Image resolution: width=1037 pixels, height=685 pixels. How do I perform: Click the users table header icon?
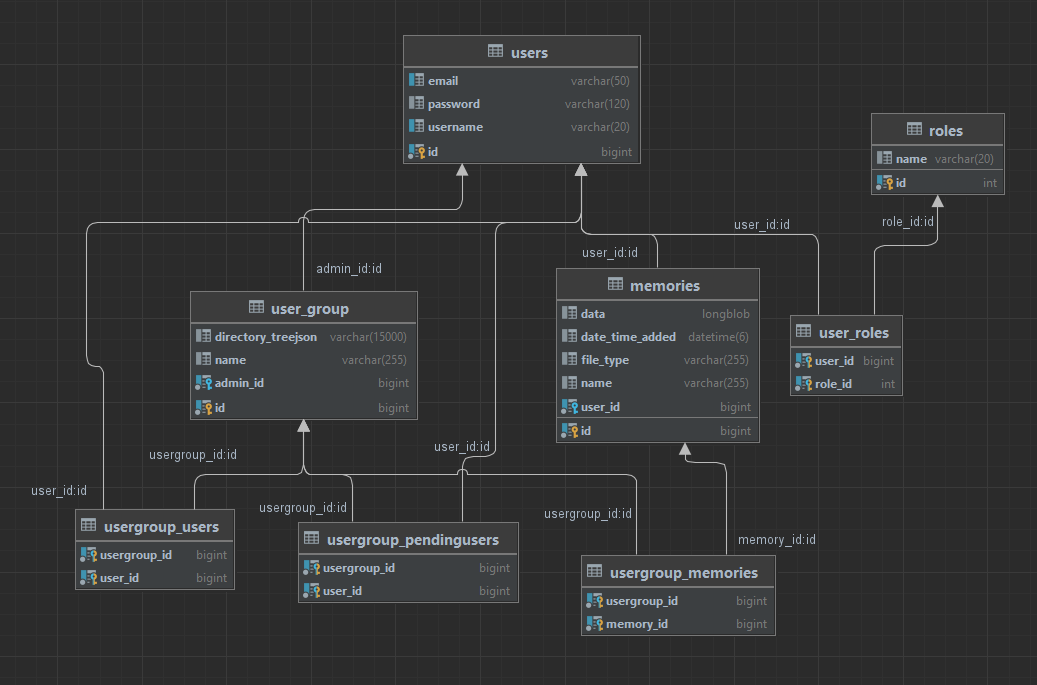pyautogui.click(x=495, y=51)
